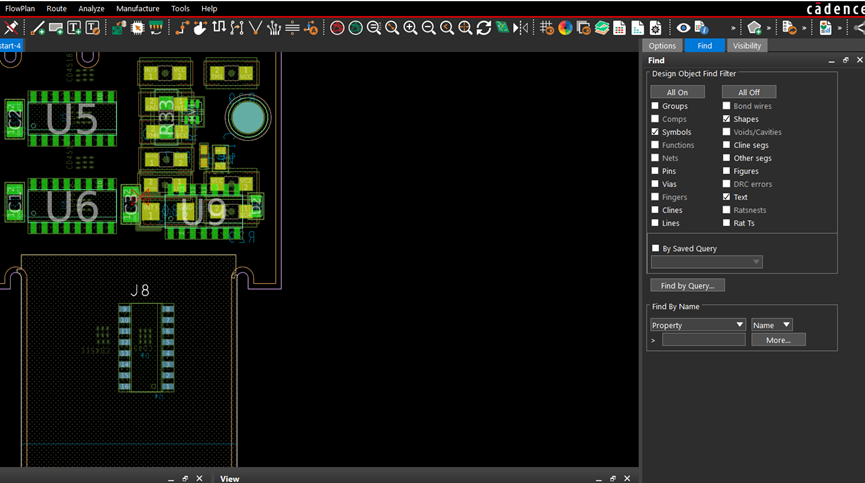Click the Find by Query button
The image size is (865, 483).
click(x=687, y=286)
